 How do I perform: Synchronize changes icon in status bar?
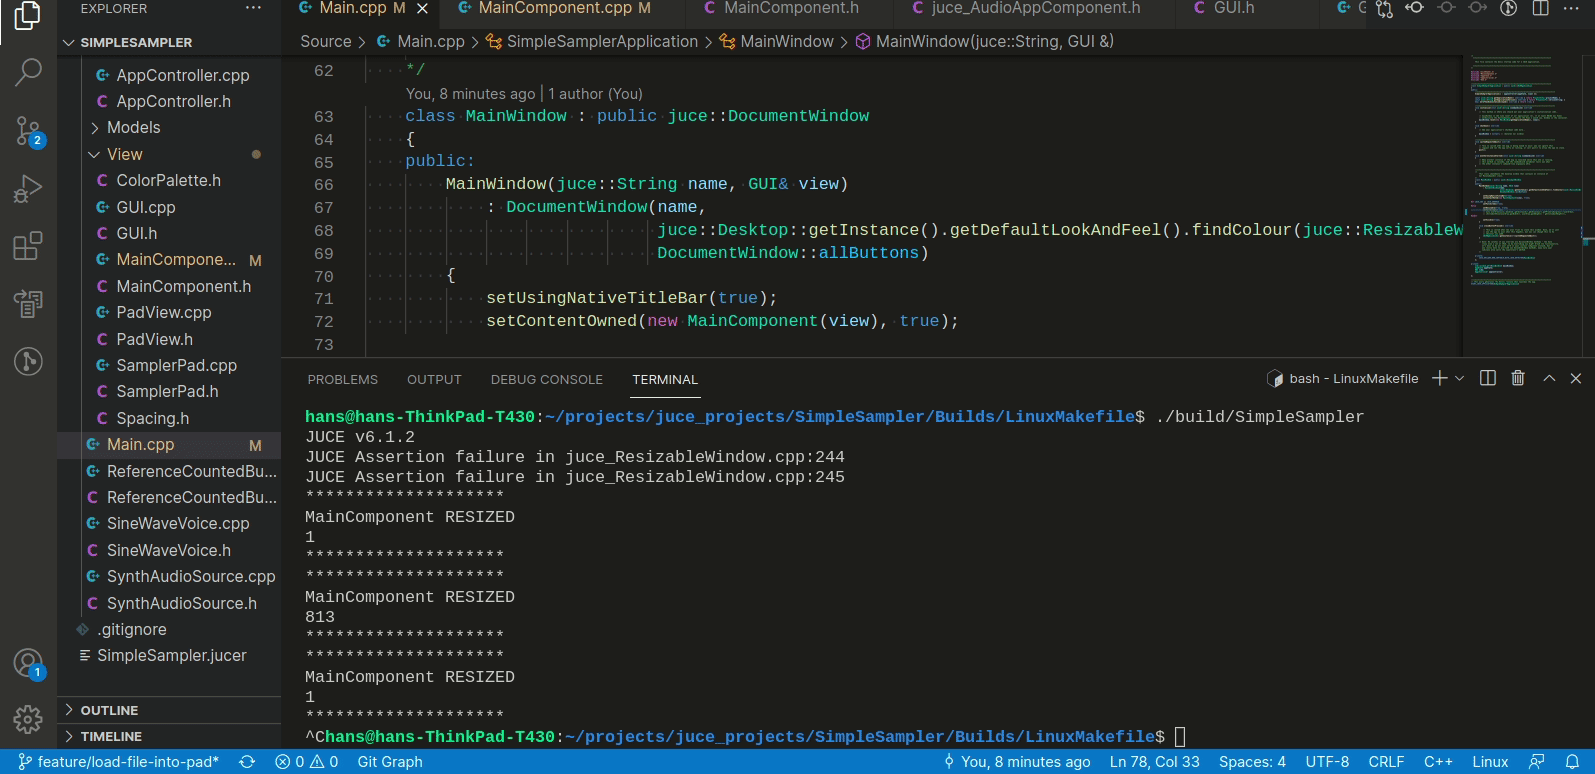click(x=247, y=762)
